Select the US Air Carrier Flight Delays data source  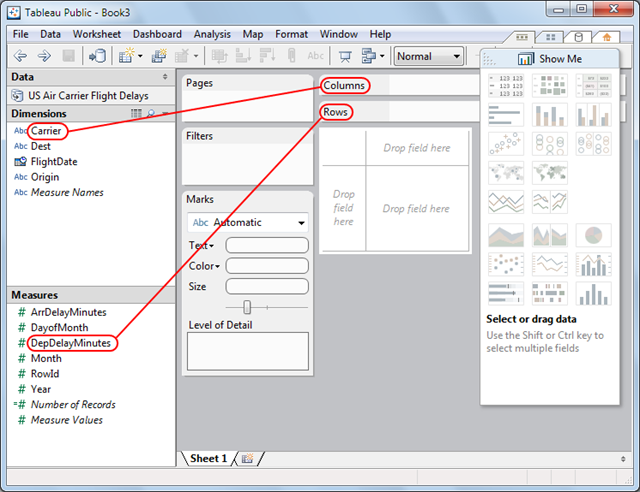[88, 96]
